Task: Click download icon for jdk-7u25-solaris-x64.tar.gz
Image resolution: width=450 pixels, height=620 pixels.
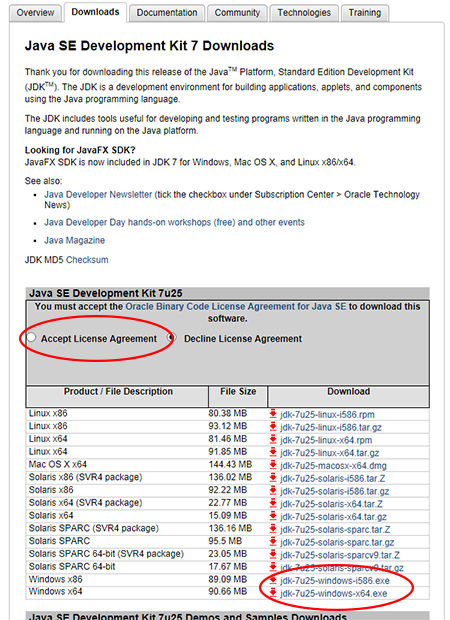Action: click(273, 516)
